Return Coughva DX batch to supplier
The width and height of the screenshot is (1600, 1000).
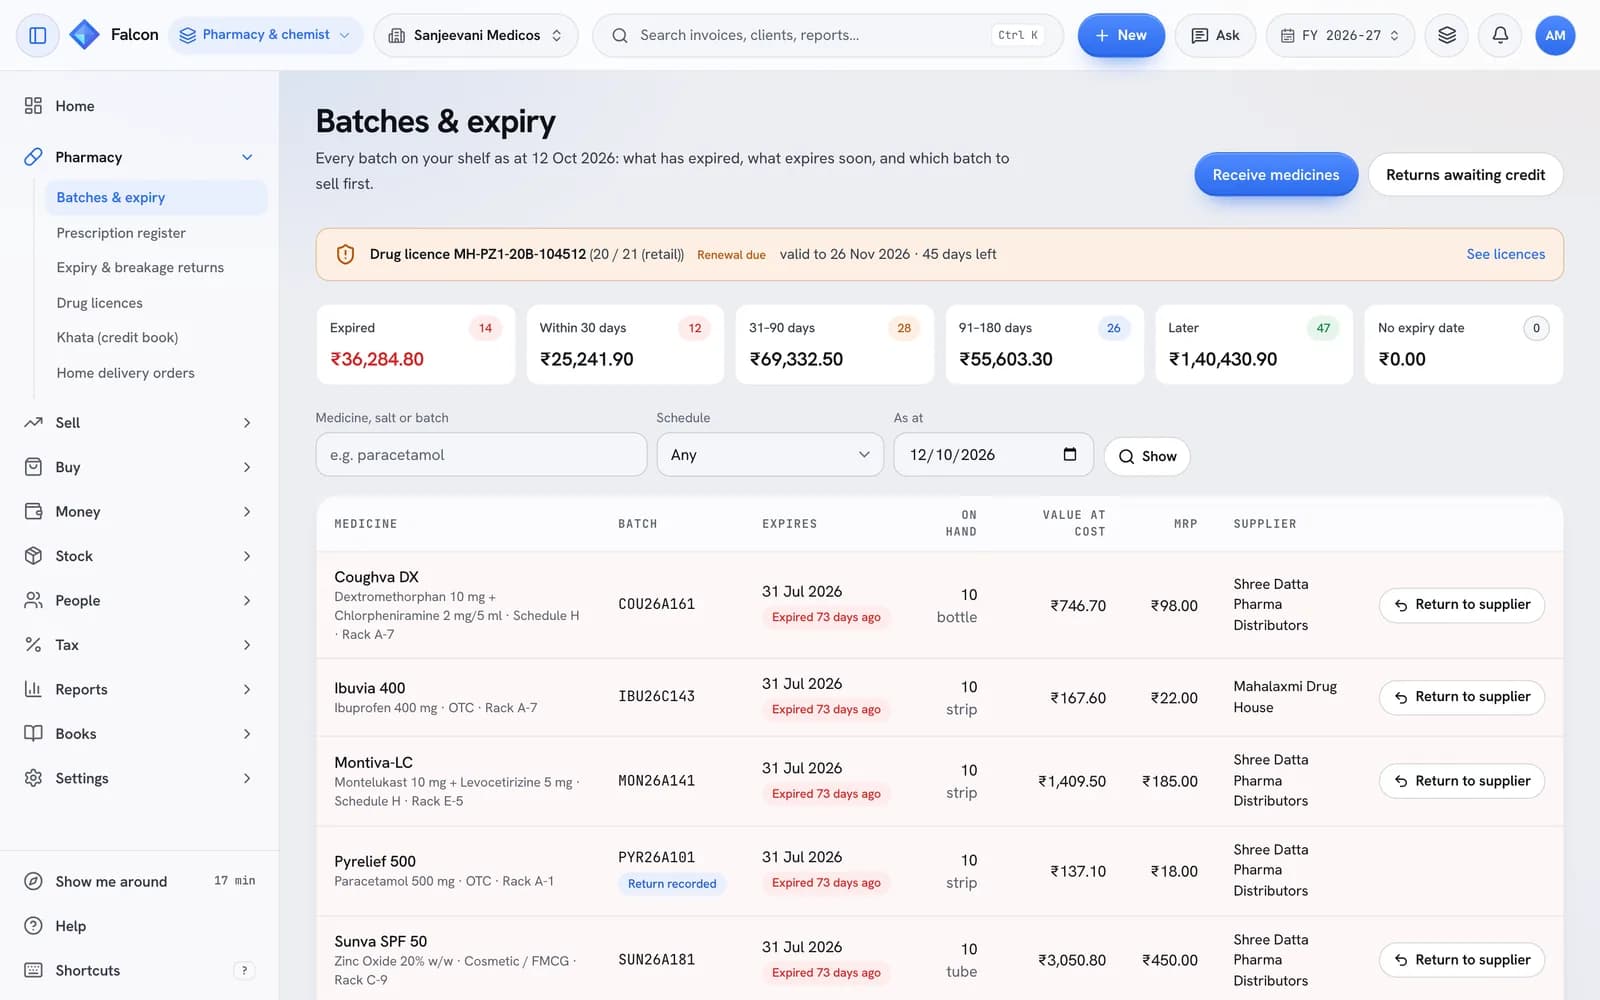(x=1462, y=605)
